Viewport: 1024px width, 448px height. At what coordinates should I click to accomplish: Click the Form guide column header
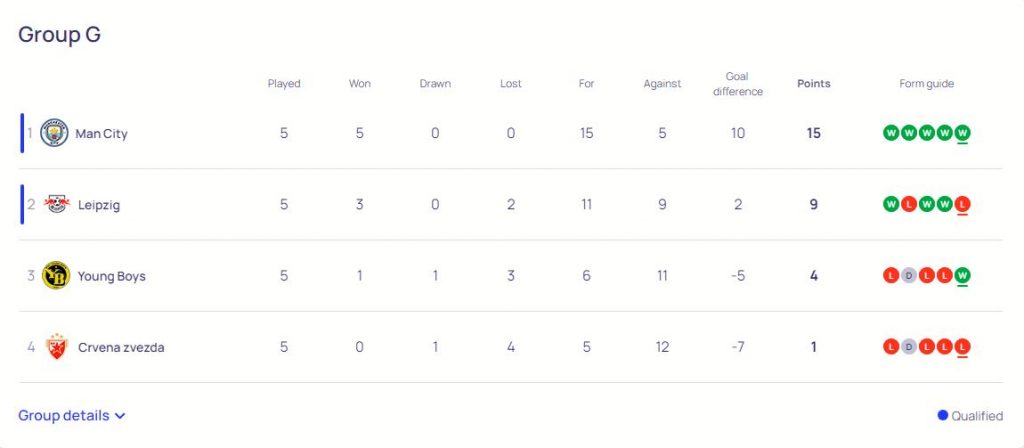[926, 84]
